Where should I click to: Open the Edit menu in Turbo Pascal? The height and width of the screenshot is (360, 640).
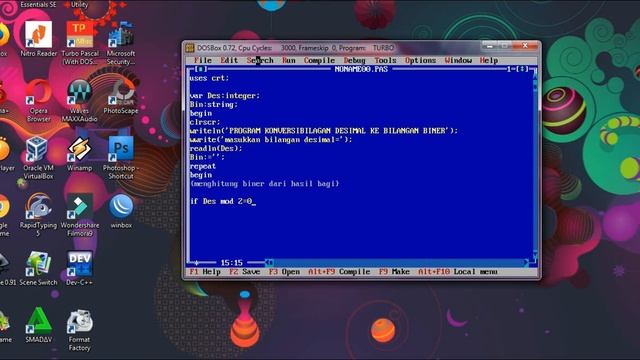click(x=229, y=60)
